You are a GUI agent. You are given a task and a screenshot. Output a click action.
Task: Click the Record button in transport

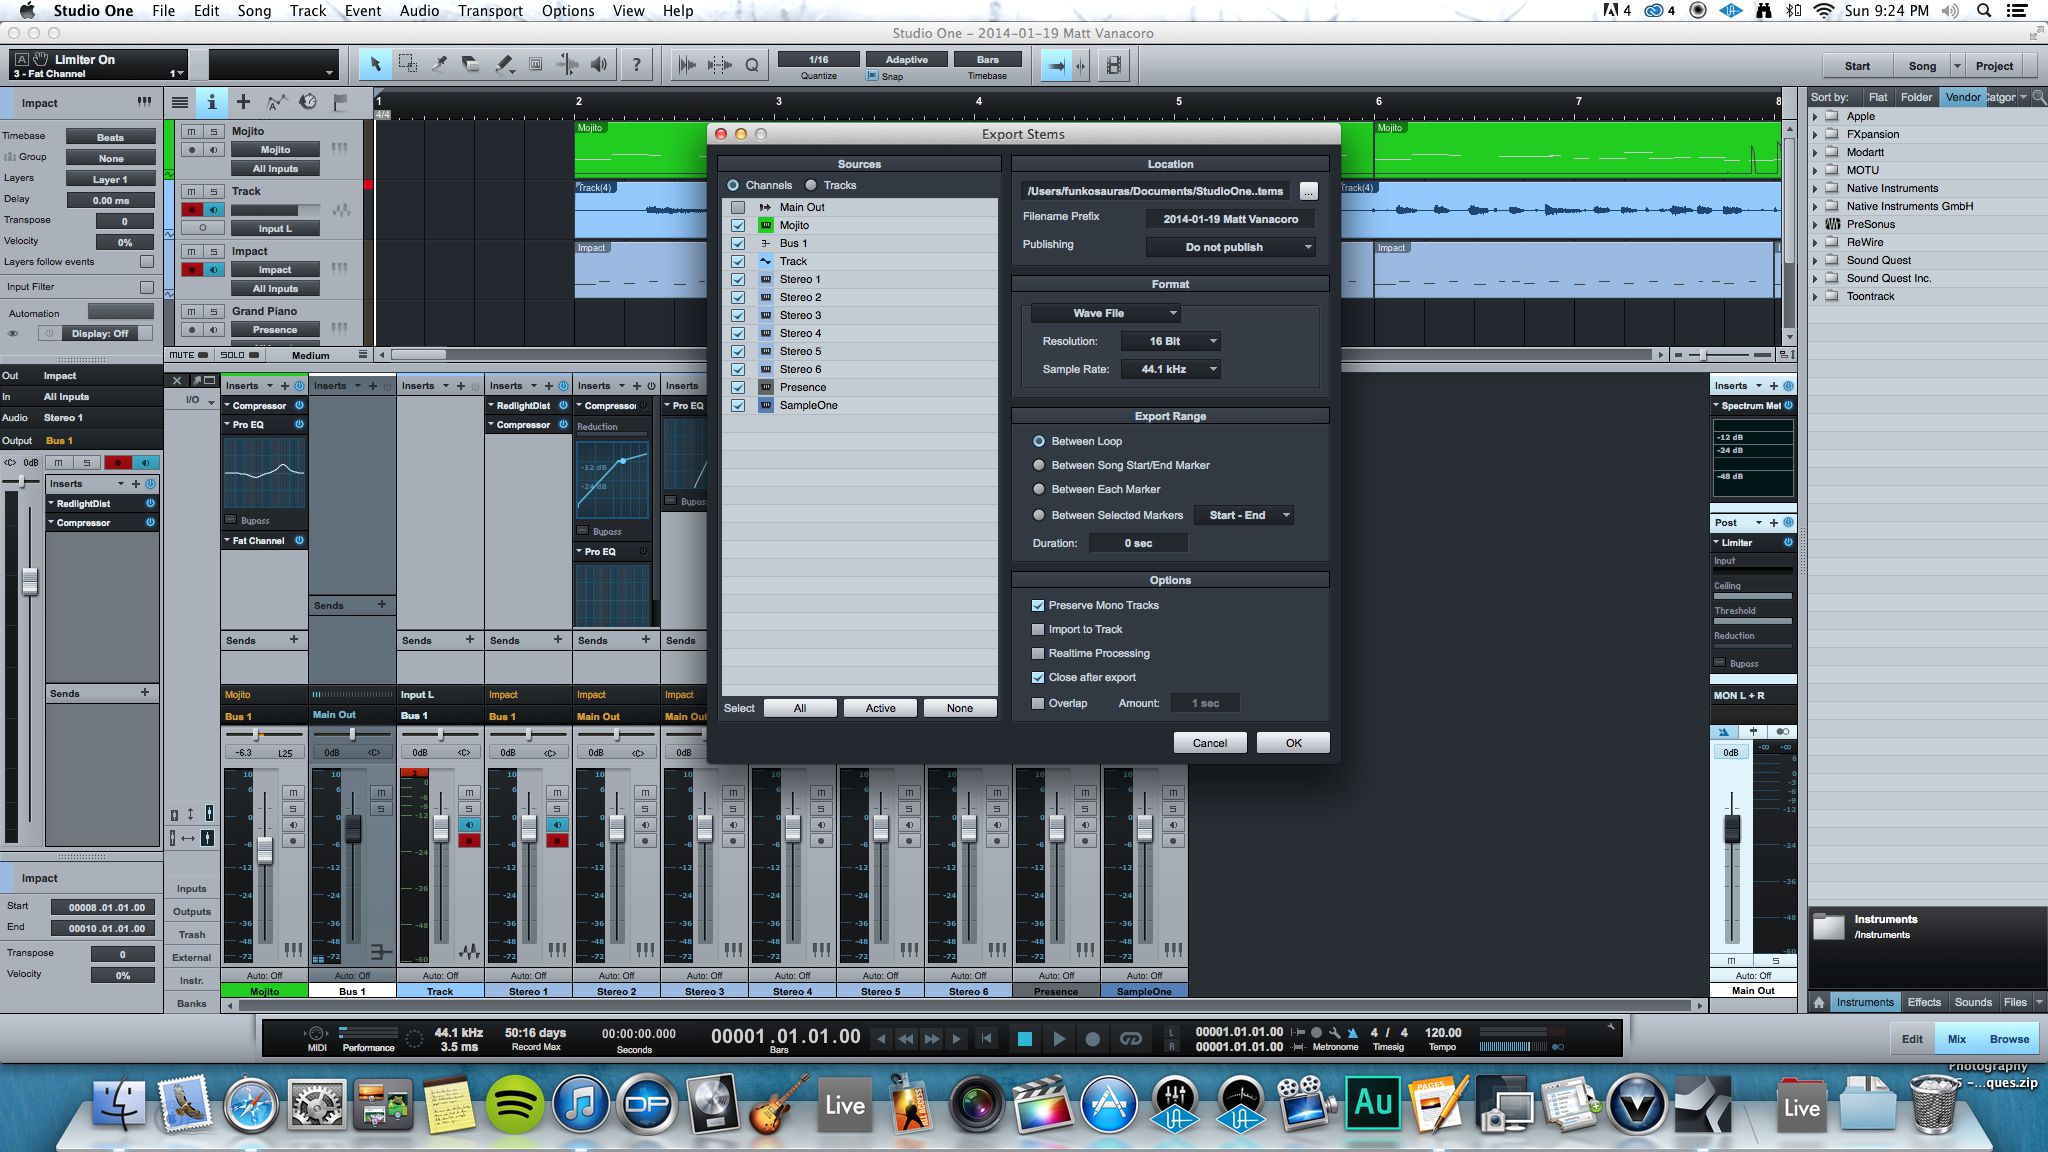point(1093,1039)
